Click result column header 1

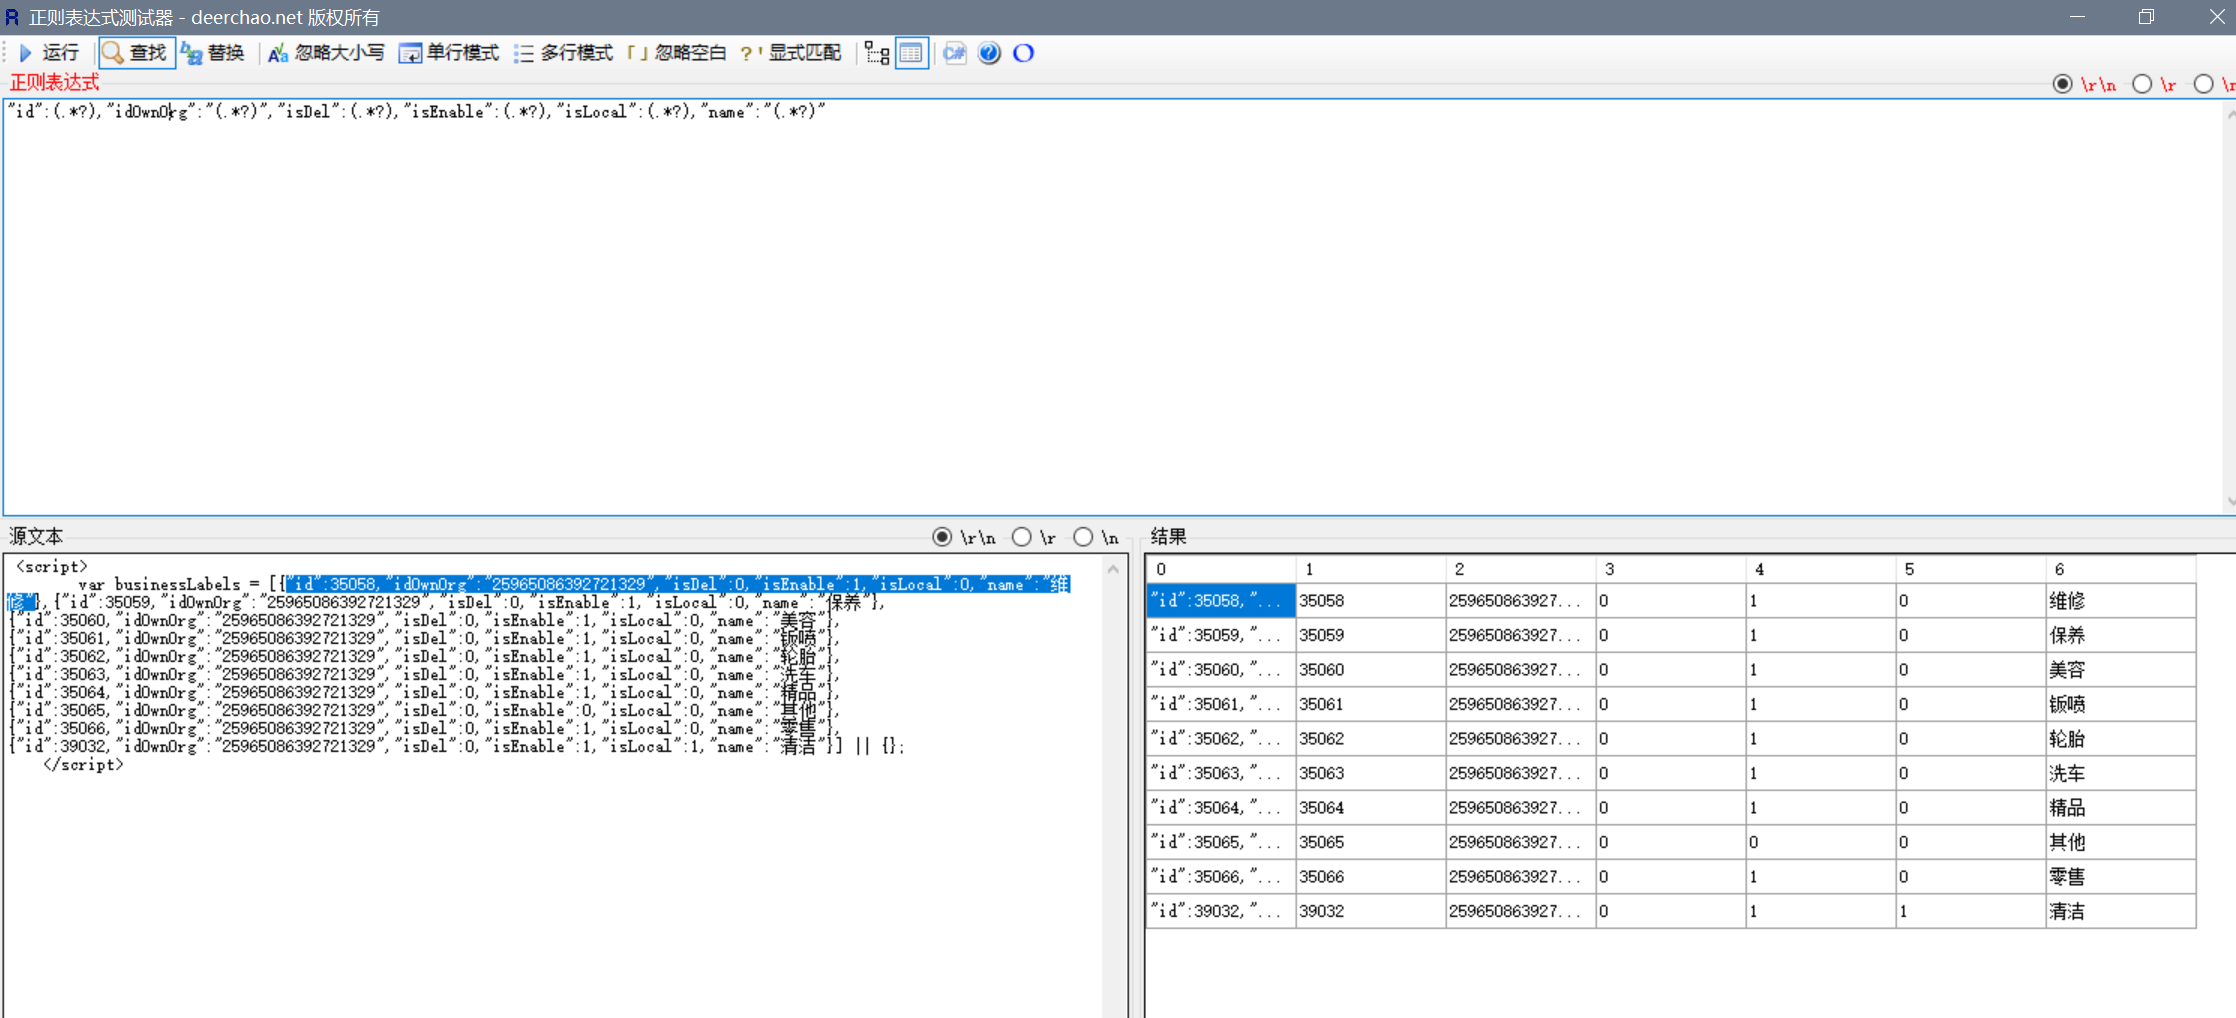click(1370, 569)
